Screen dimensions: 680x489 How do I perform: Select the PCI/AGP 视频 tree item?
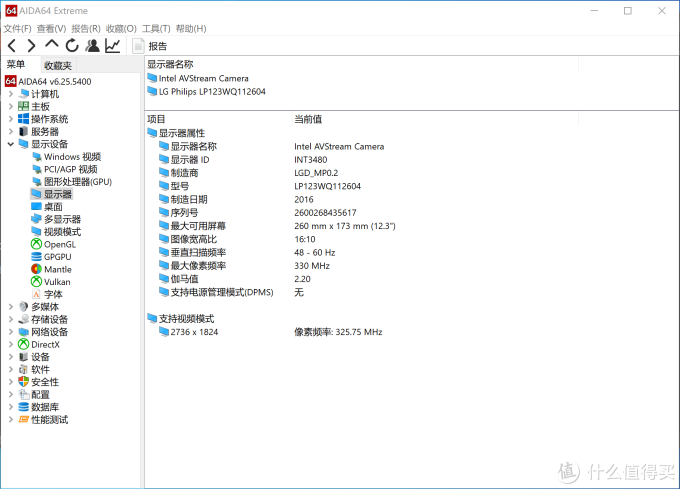[65, 170]
